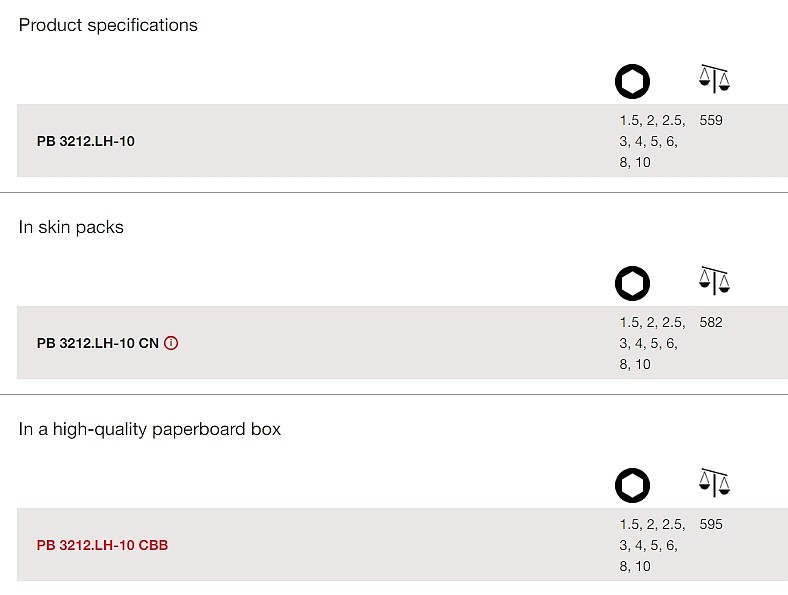Select the PB 3212.LH-10 product name
This screenshot has height=595, width=788.
point(85,141)
